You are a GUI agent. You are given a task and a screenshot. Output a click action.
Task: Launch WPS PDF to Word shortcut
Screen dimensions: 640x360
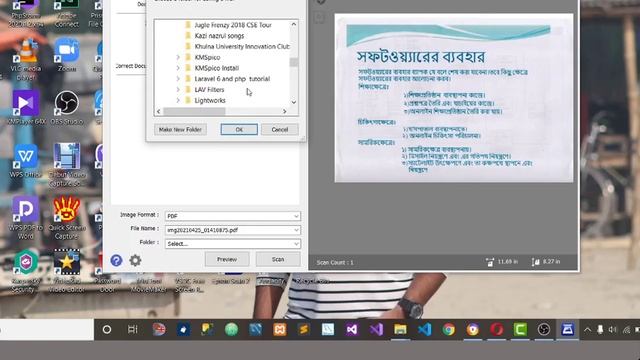(x=25, y=218)
